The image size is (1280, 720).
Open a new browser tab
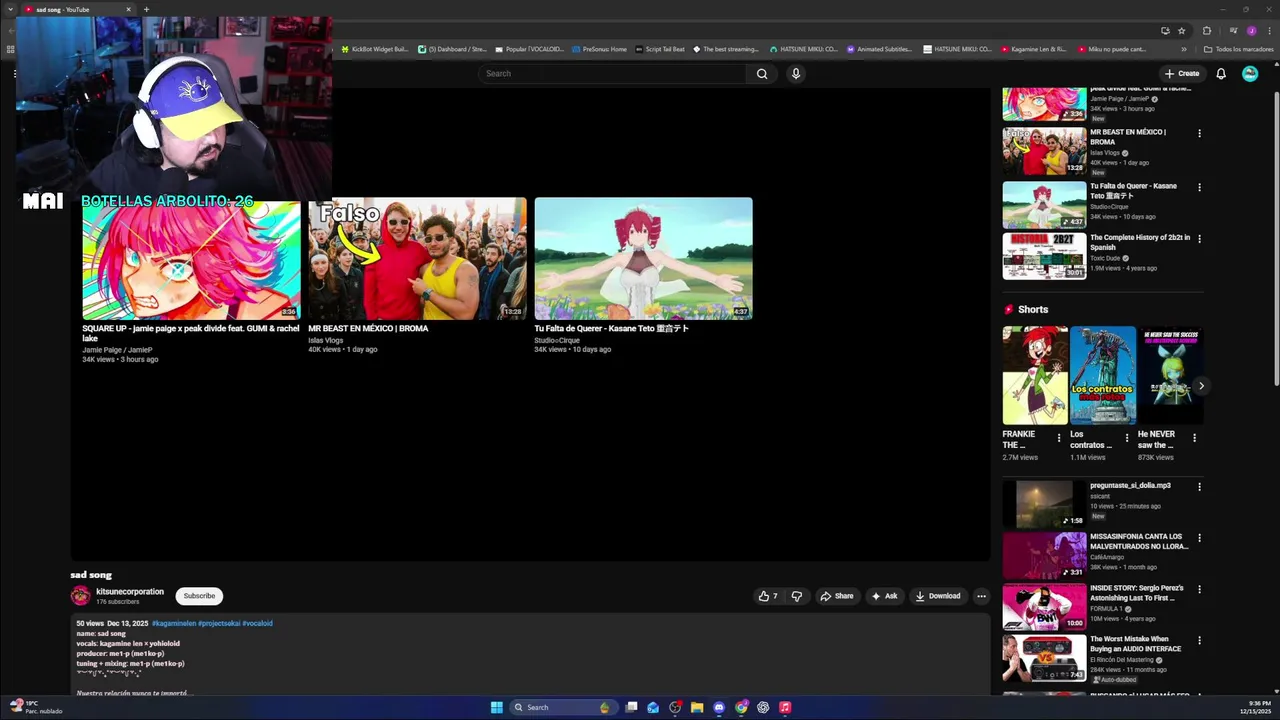coord(146,9)
